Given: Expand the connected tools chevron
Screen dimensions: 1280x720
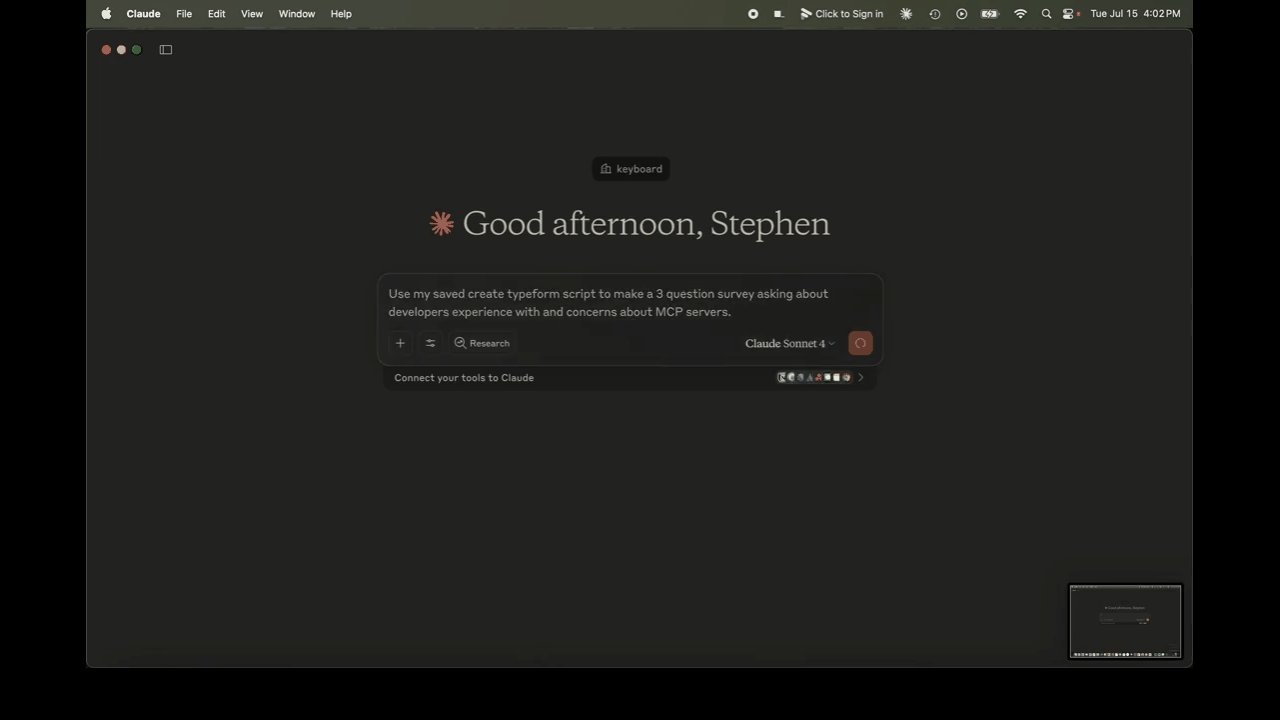Looking at the screenshot, I should (x=859, y=377).
